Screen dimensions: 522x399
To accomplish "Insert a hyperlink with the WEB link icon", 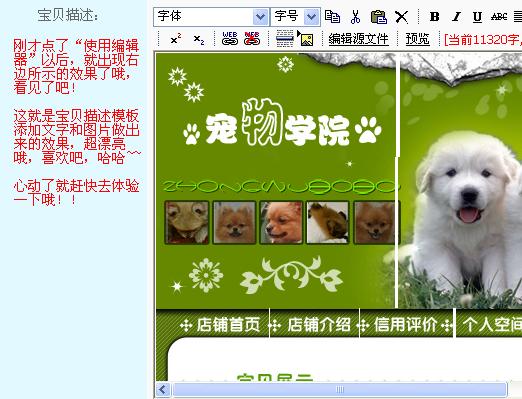I will pyautogui.click(x=230, y=39).
